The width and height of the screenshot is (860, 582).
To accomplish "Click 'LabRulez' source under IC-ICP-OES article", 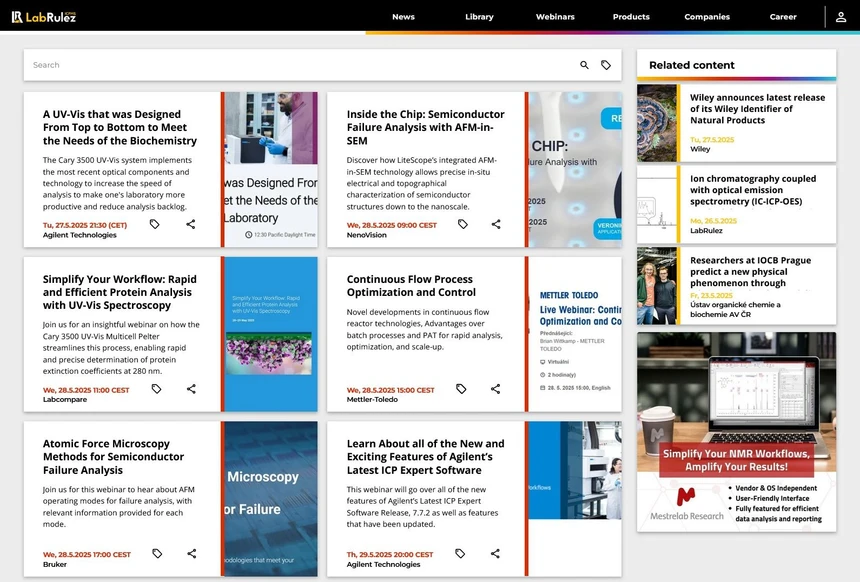I will pyautogui.click(x=706, y=230).
